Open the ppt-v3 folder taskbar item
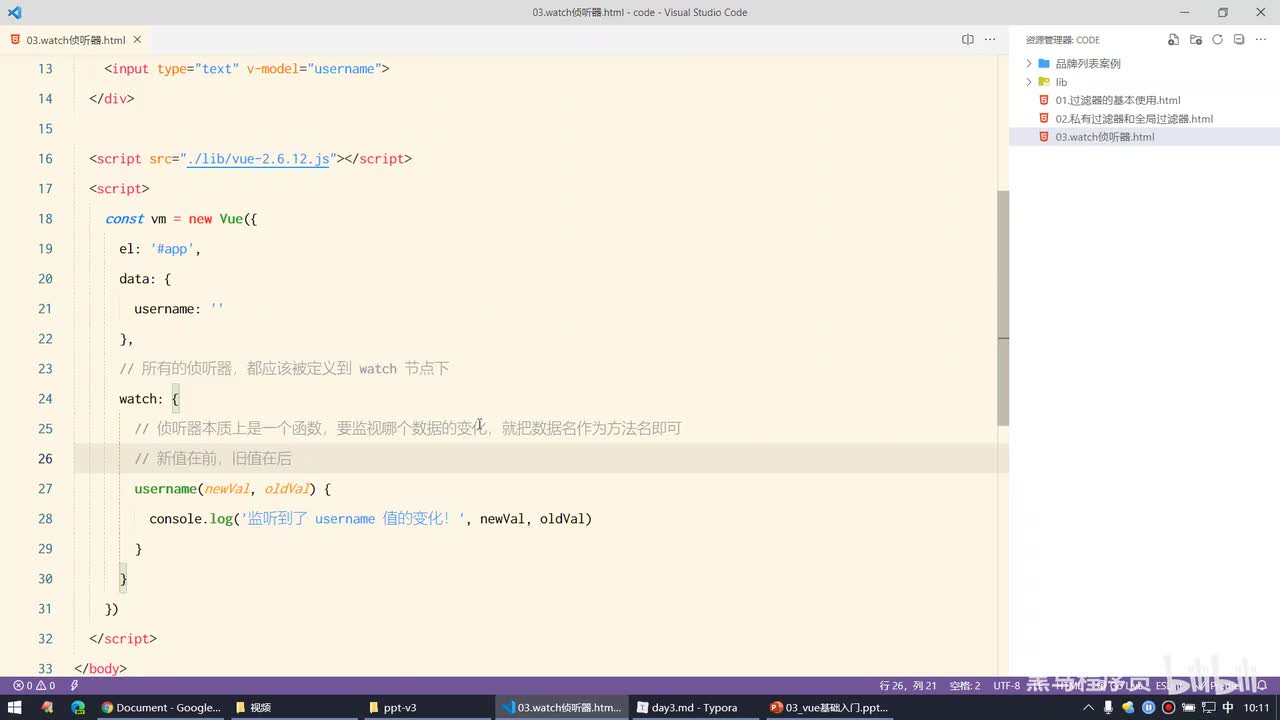Viewport: 1280px width, 720px height. (x=428, y=707)
